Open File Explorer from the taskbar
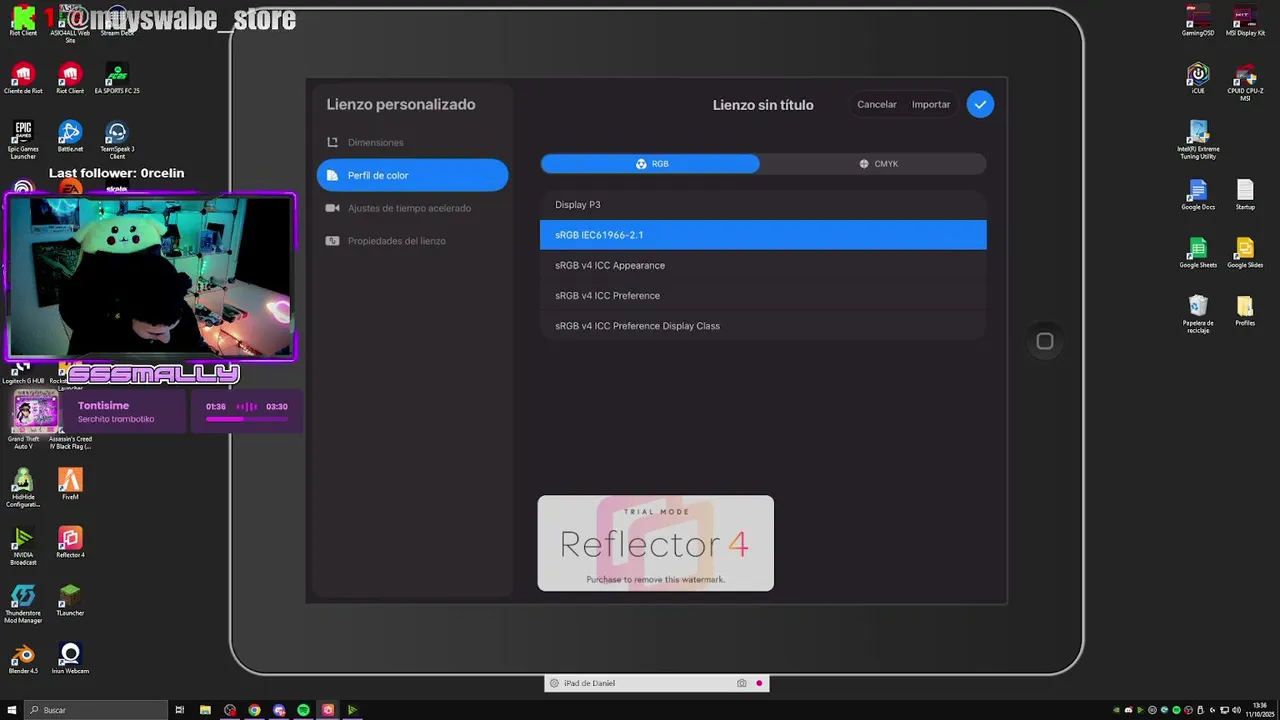 pos(205,710)
